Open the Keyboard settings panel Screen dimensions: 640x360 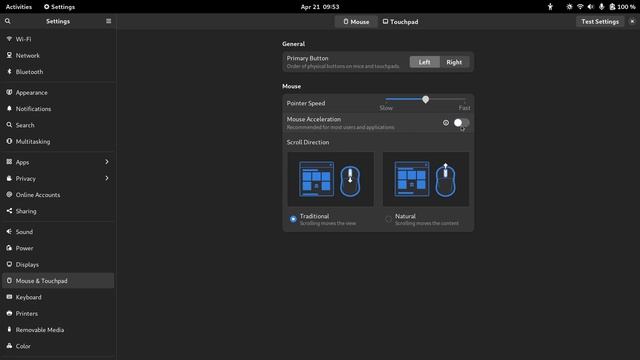pos(58,297)
